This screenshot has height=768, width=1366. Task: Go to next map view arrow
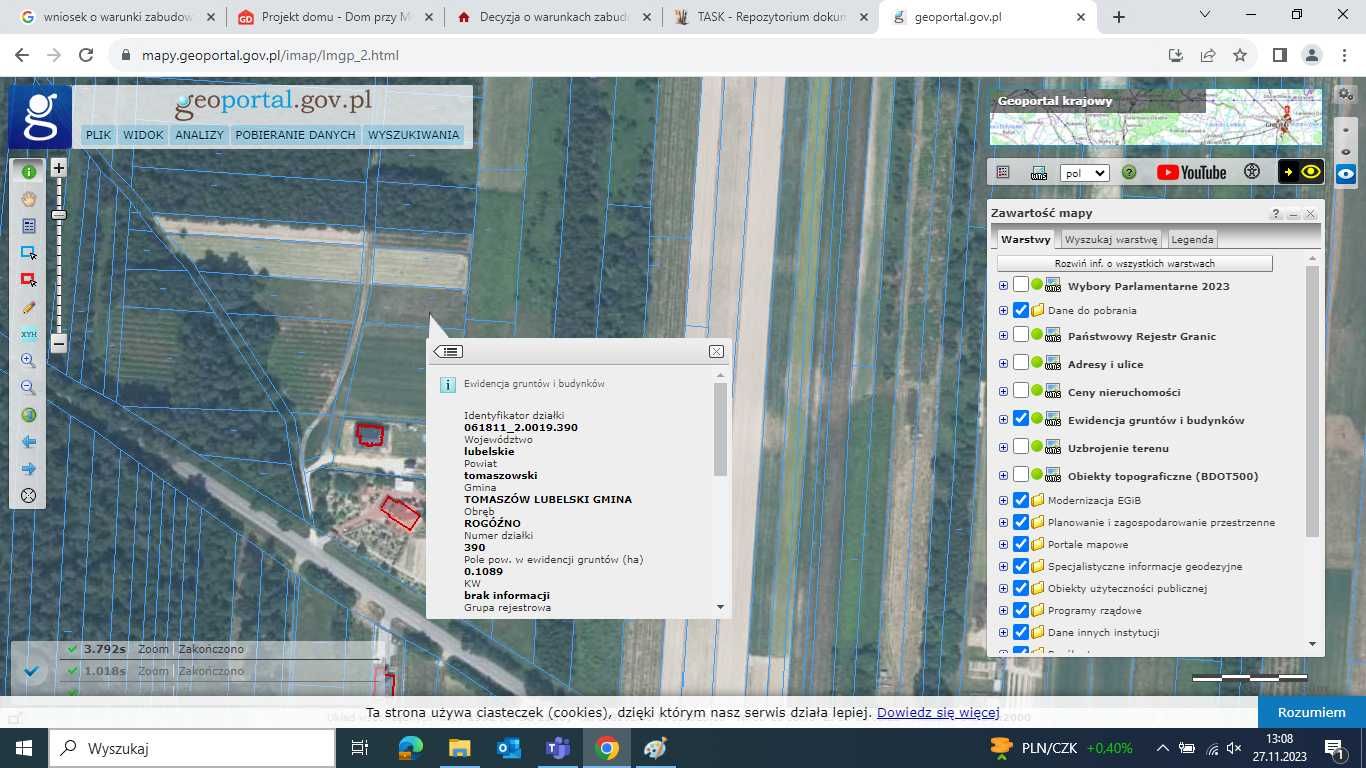point(28,469)
